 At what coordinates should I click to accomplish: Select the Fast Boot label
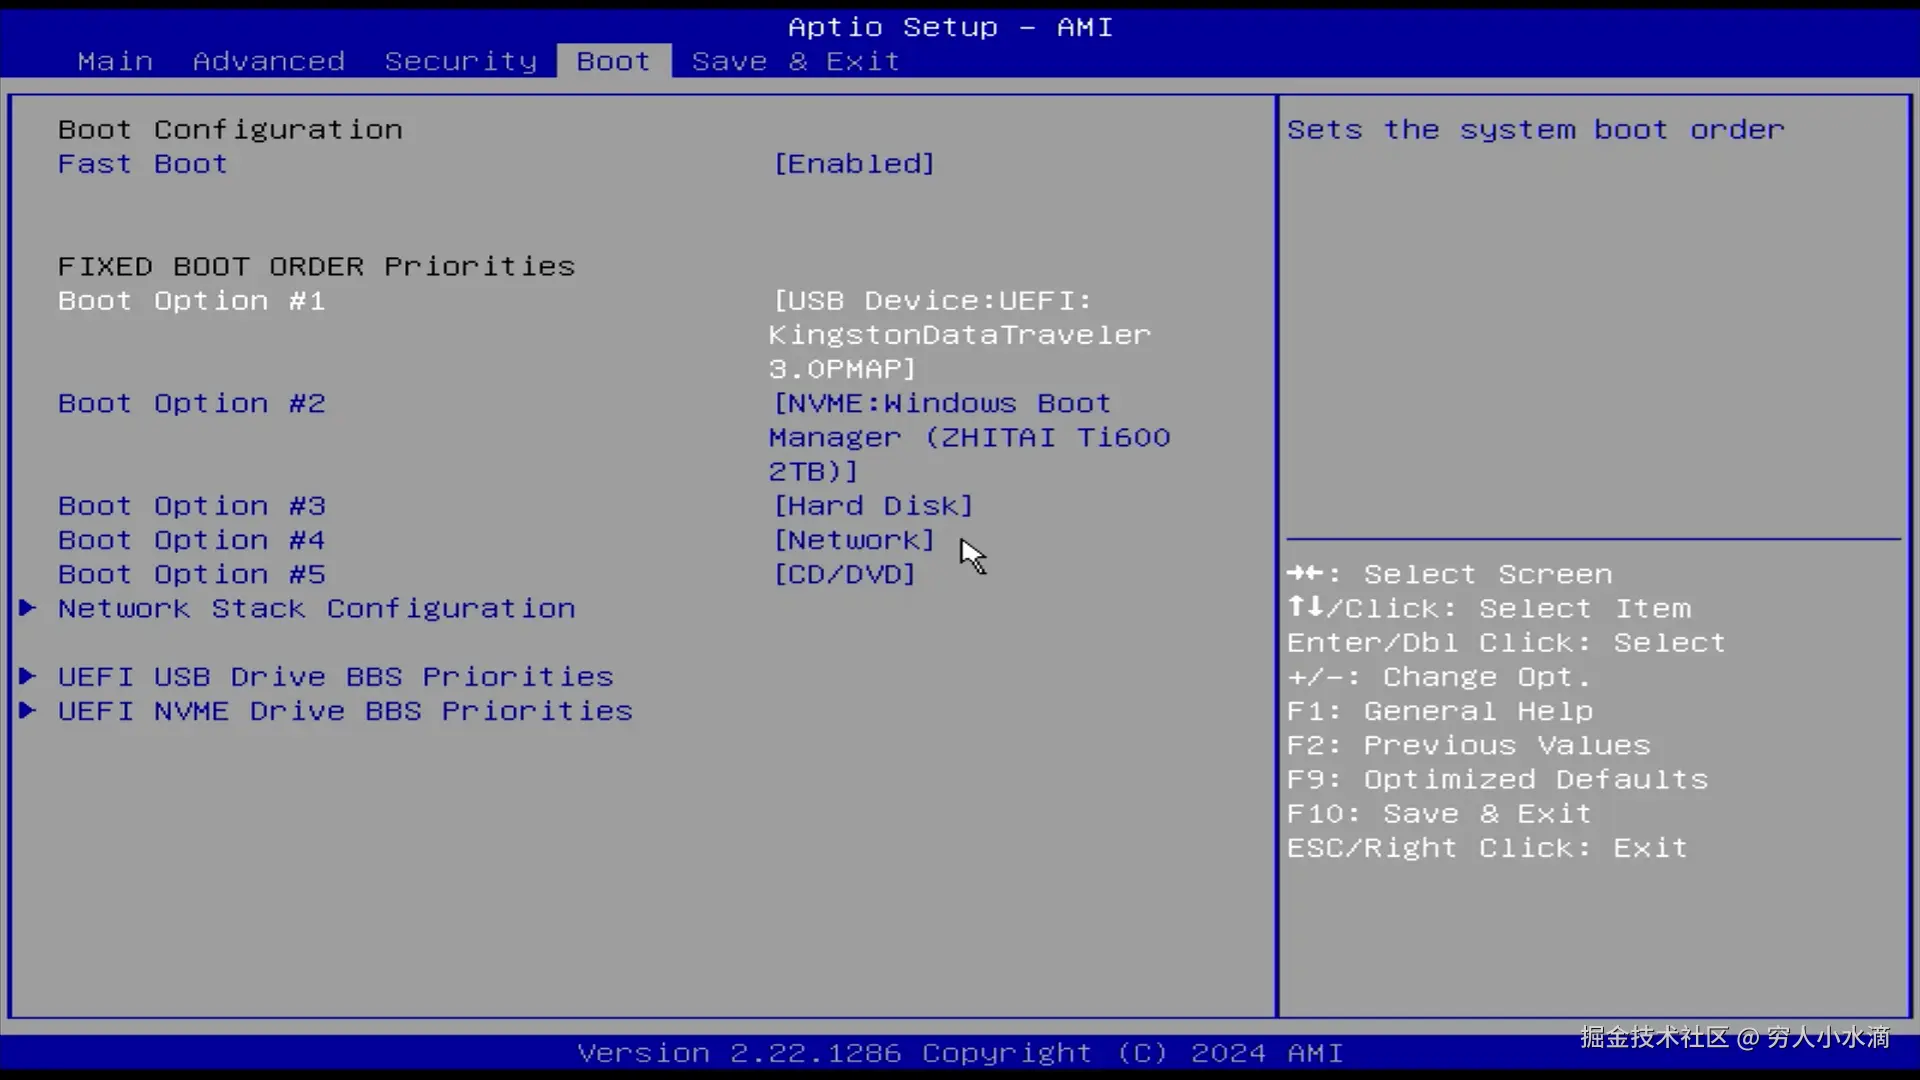[143, 164]
